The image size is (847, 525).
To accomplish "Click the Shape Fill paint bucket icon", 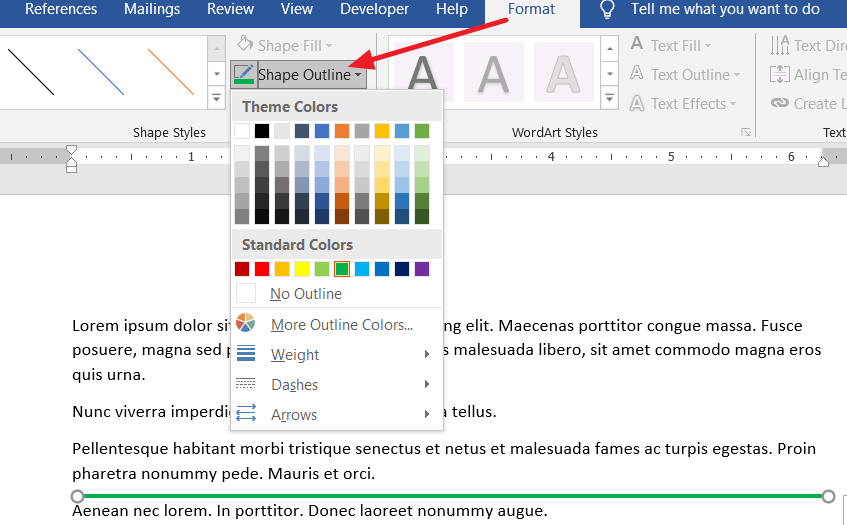I will [x=245, y=44].
